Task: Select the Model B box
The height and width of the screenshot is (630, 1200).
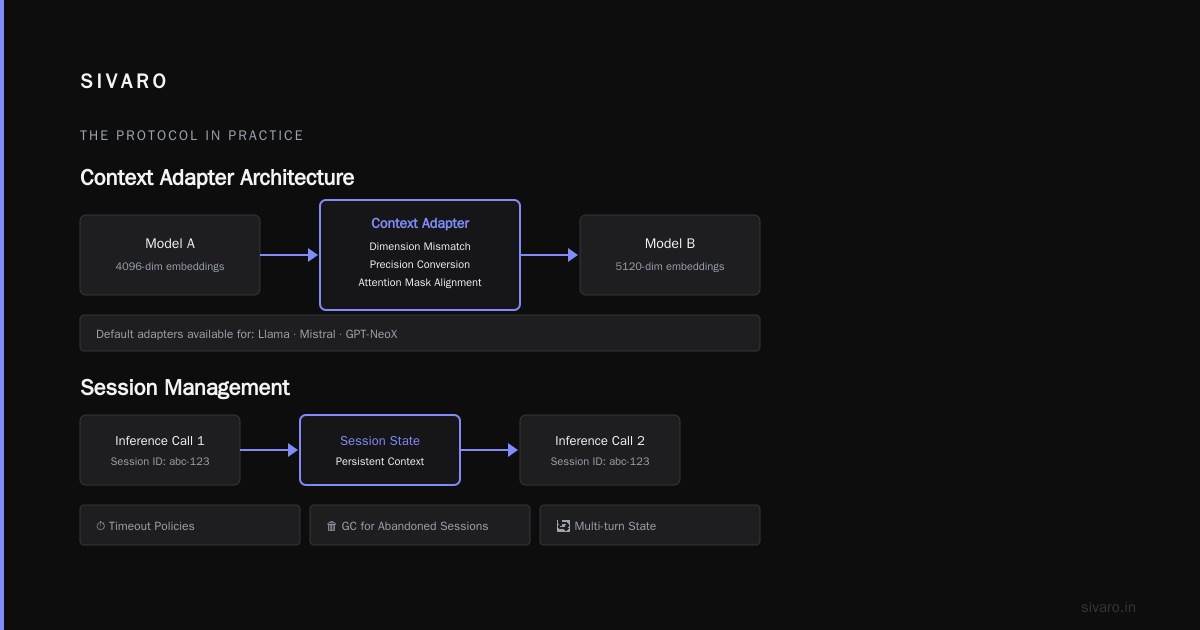Action: [x=670, y=255]
